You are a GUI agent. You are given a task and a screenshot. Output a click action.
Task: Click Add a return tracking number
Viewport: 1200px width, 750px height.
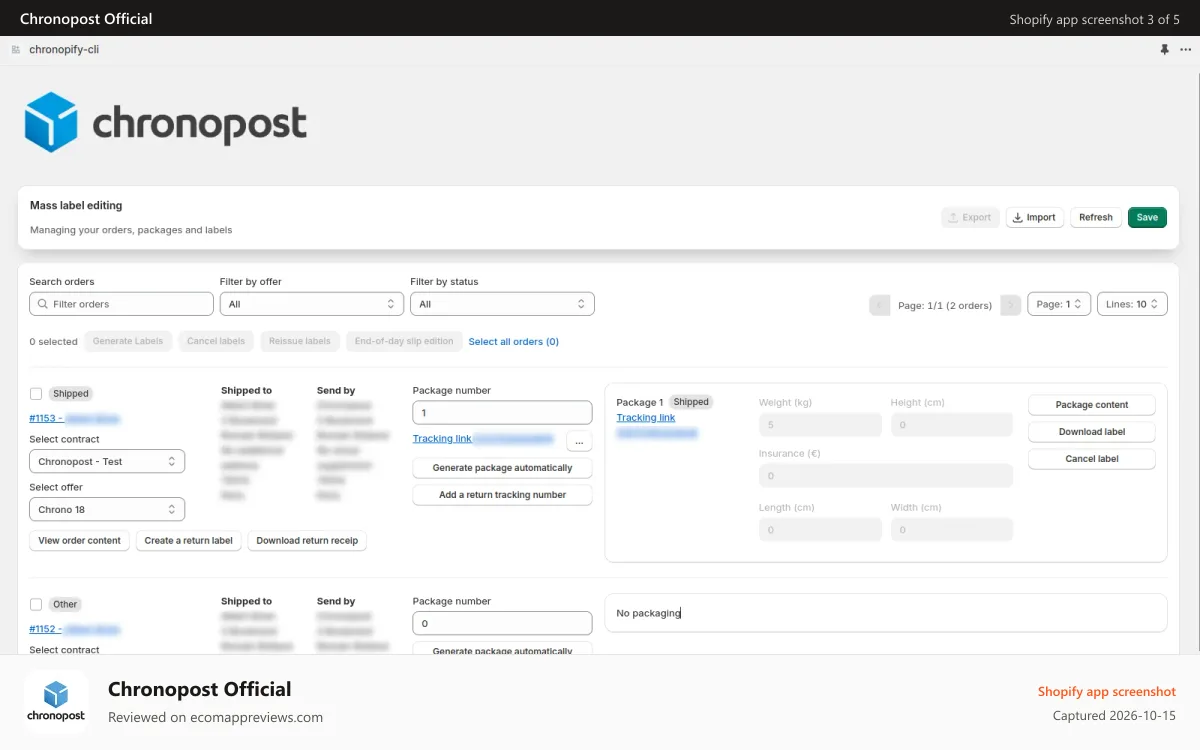[502, 494]
